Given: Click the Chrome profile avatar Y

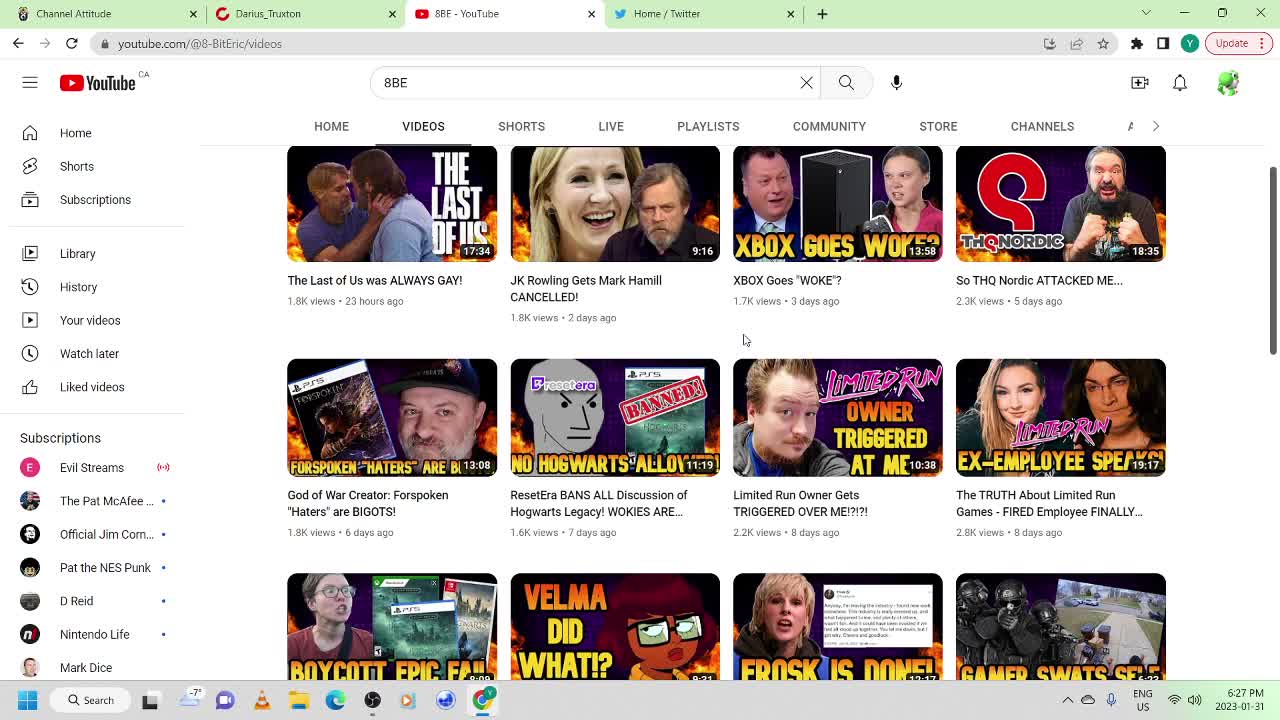Looking at the screenshot, I should click(1190, 44).
